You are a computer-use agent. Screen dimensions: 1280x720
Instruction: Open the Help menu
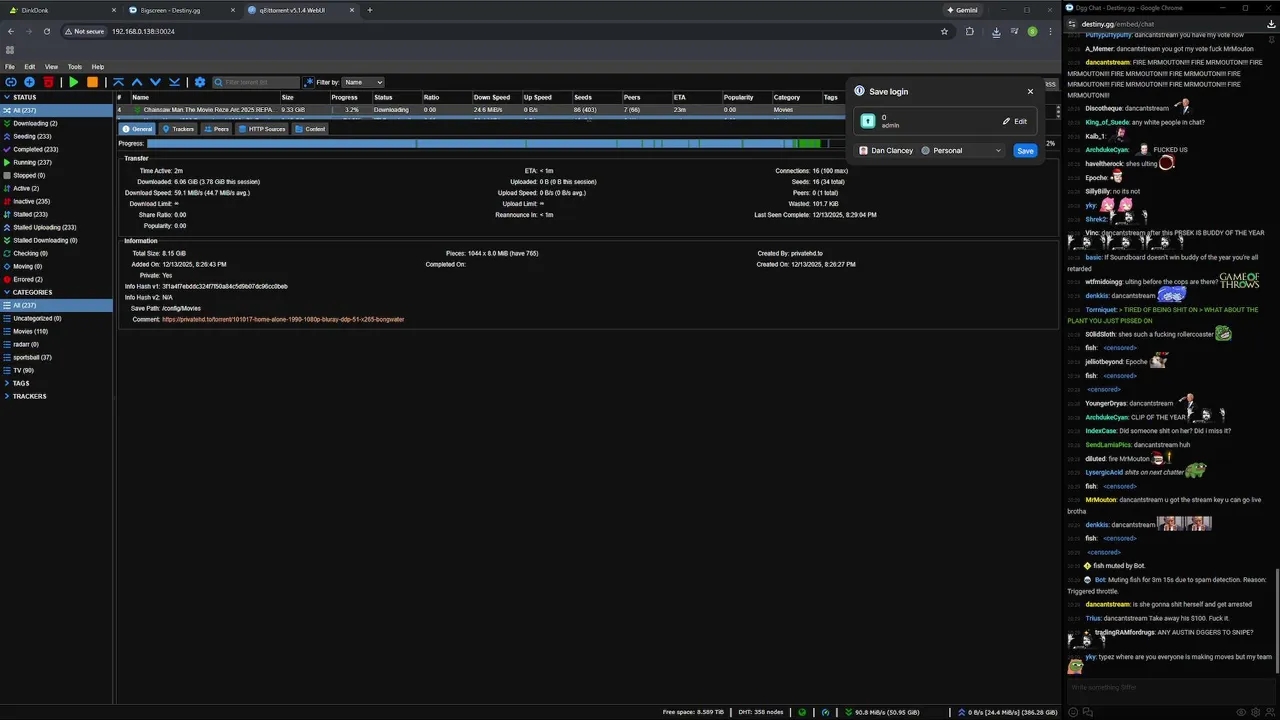click(x=98, y=67)
